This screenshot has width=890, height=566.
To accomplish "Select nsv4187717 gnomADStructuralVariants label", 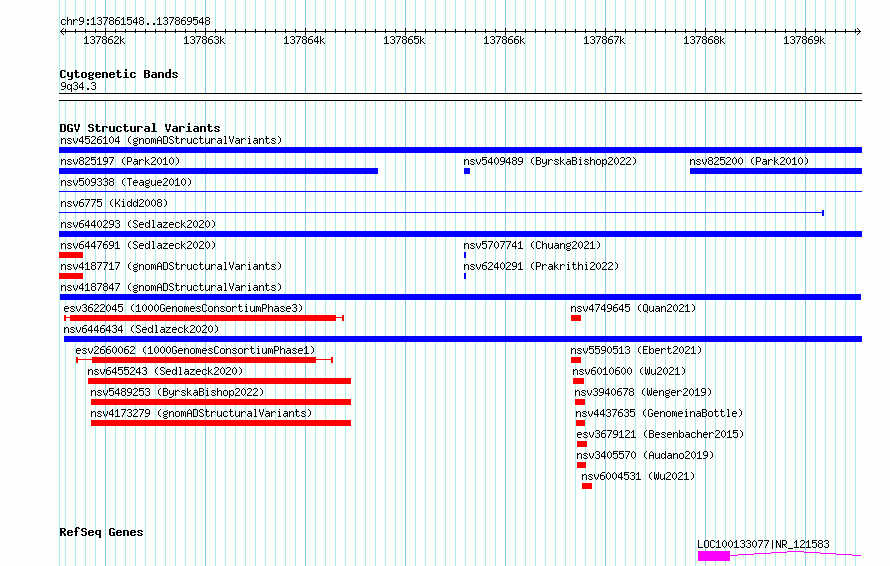I will (x=171, y=266).
